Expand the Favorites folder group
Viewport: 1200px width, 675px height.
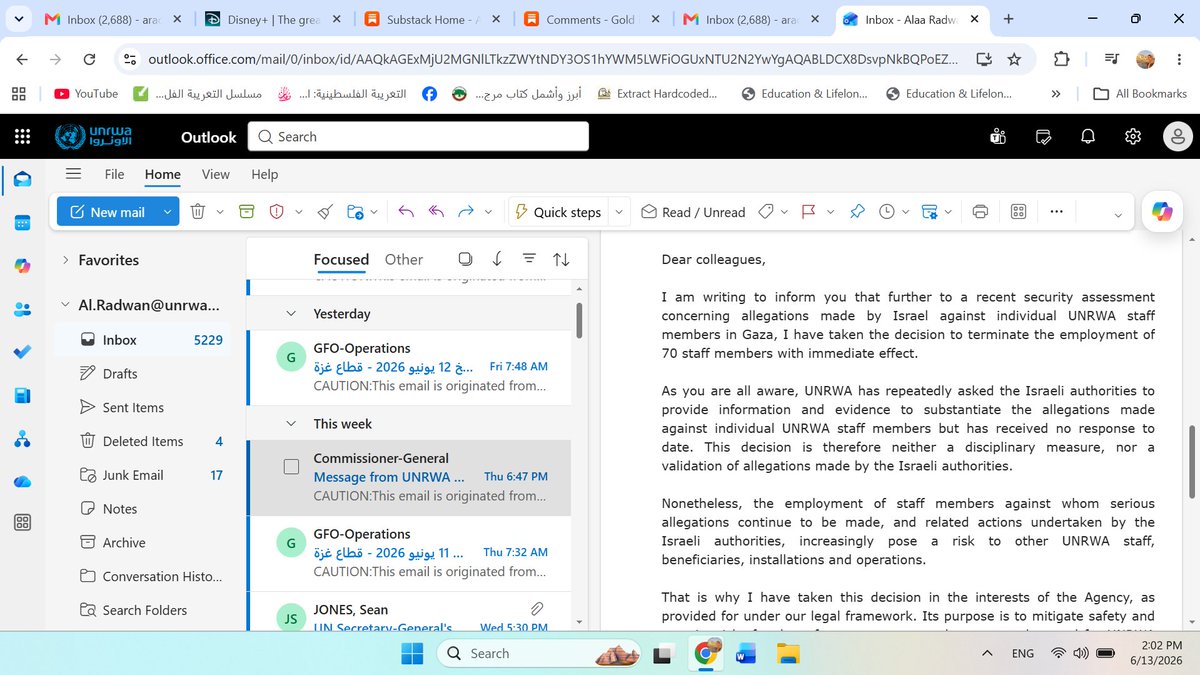66,260
